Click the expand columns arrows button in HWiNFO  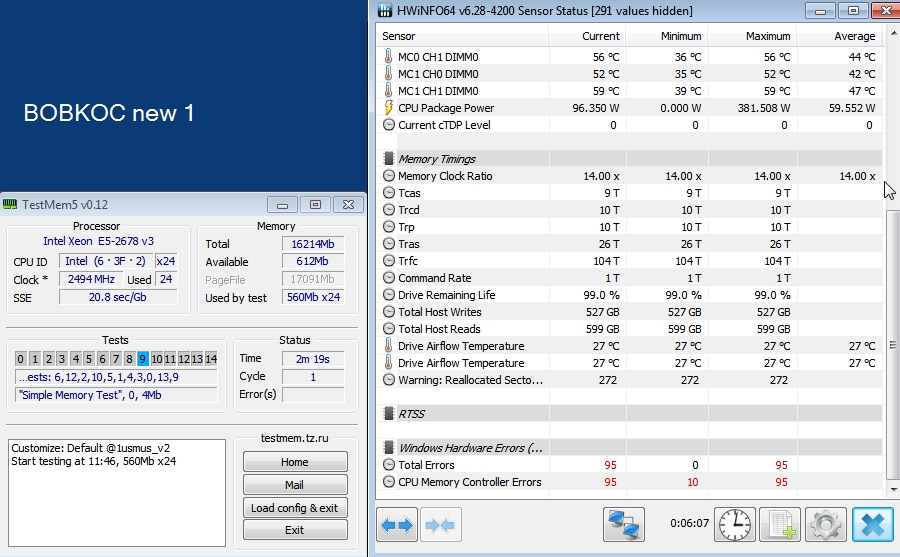397,525
